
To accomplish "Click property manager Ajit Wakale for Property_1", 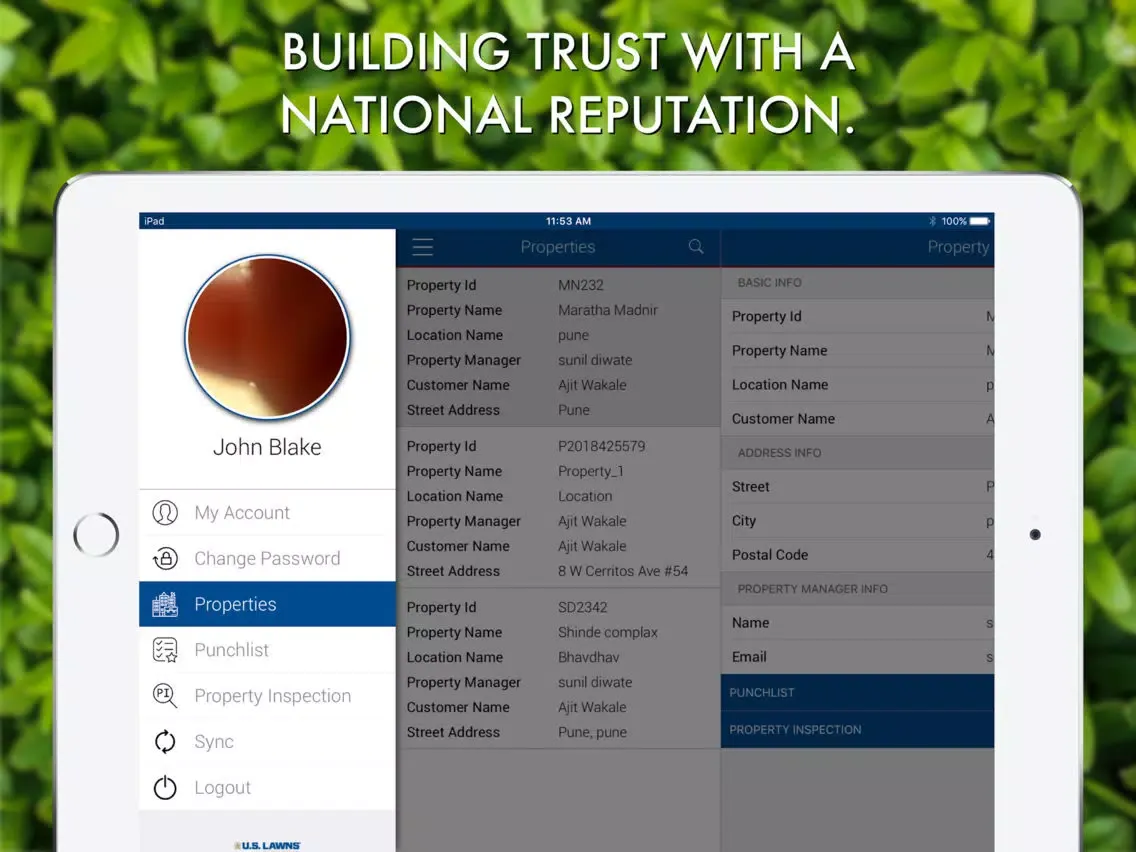I will [x=592, y=522].
